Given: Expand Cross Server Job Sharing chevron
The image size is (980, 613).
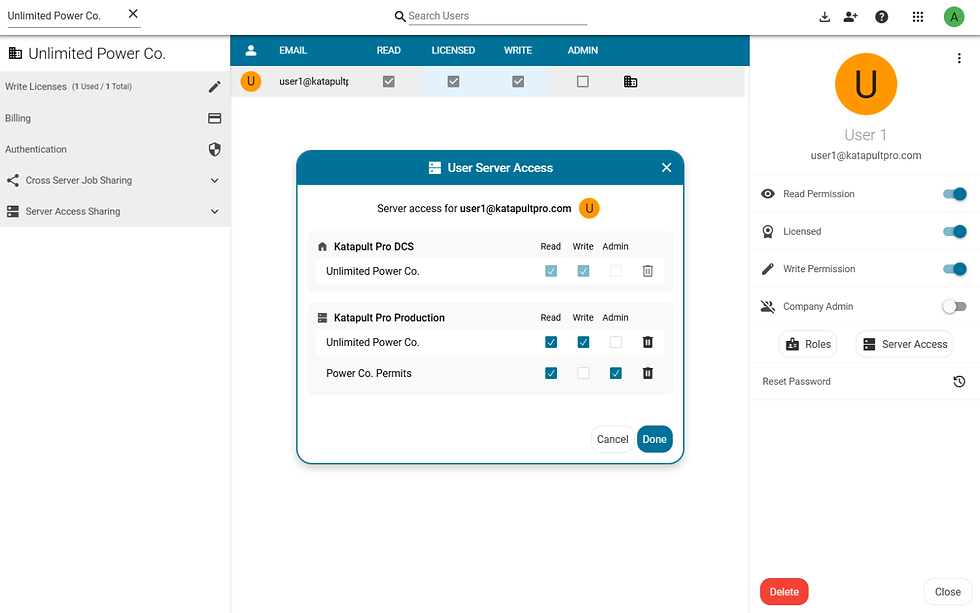Looking at the screenshot, I should point(214,181).
